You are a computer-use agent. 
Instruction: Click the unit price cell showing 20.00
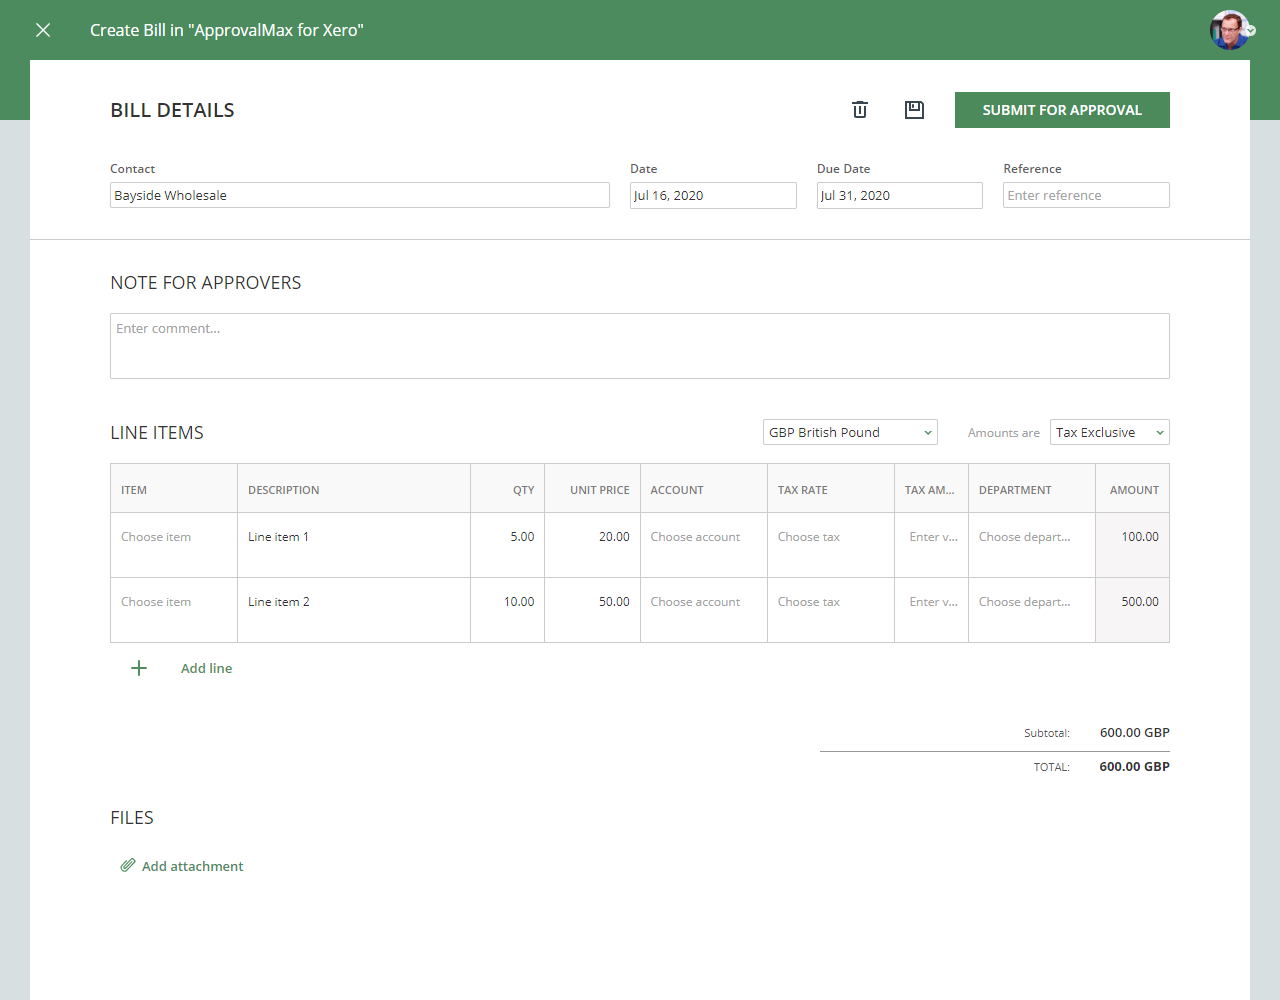tap(593, 545)
